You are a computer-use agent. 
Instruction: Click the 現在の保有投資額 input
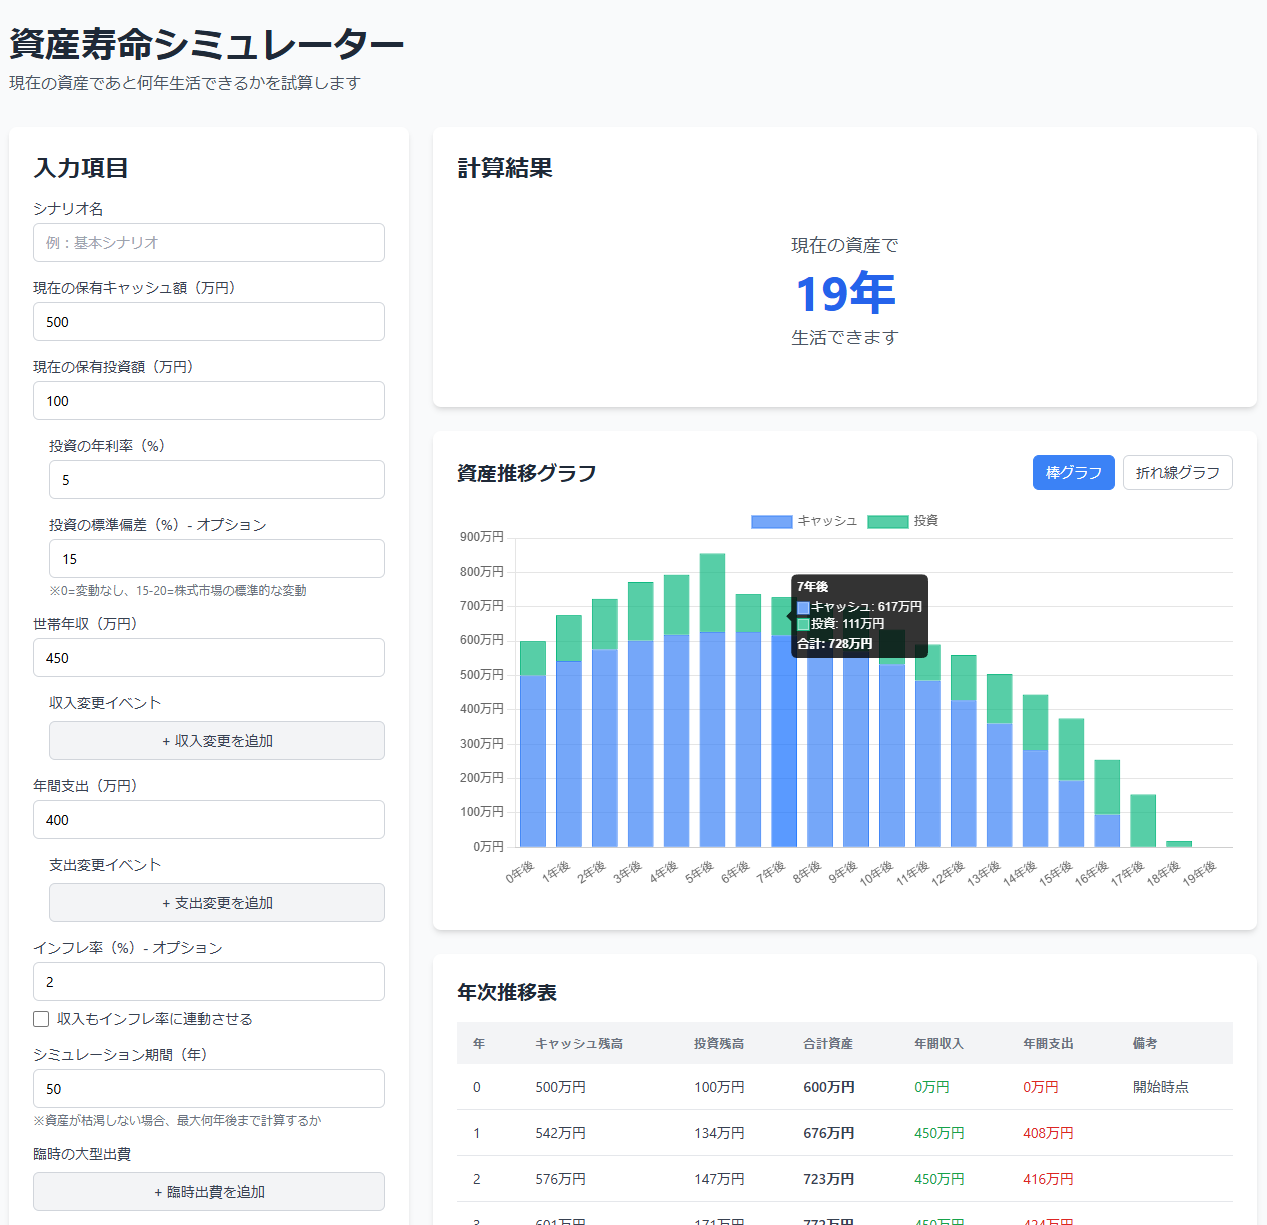209,401
